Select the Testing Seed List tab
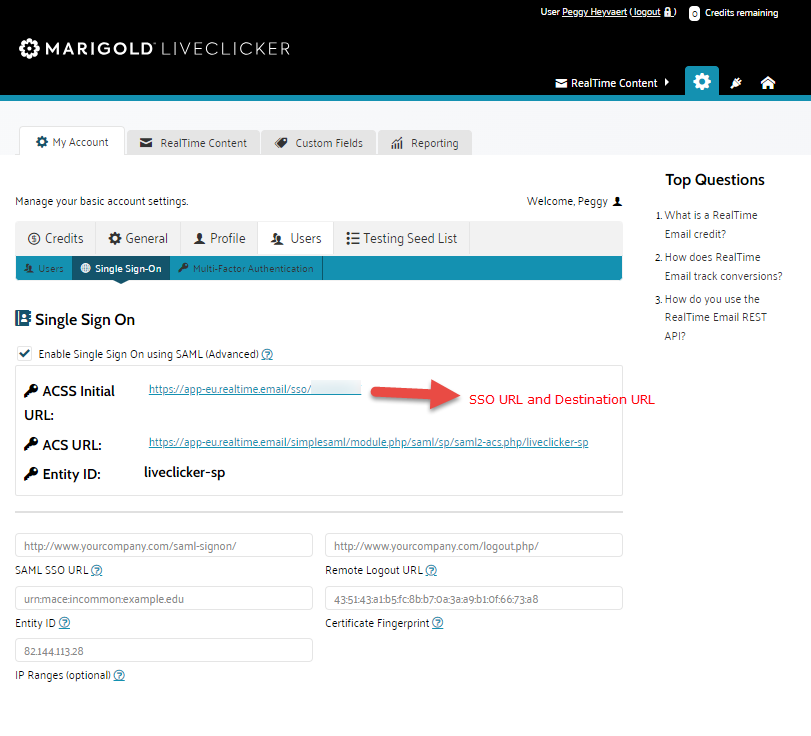This screenshot has height=736, width=811. click(x=401, y=238)
